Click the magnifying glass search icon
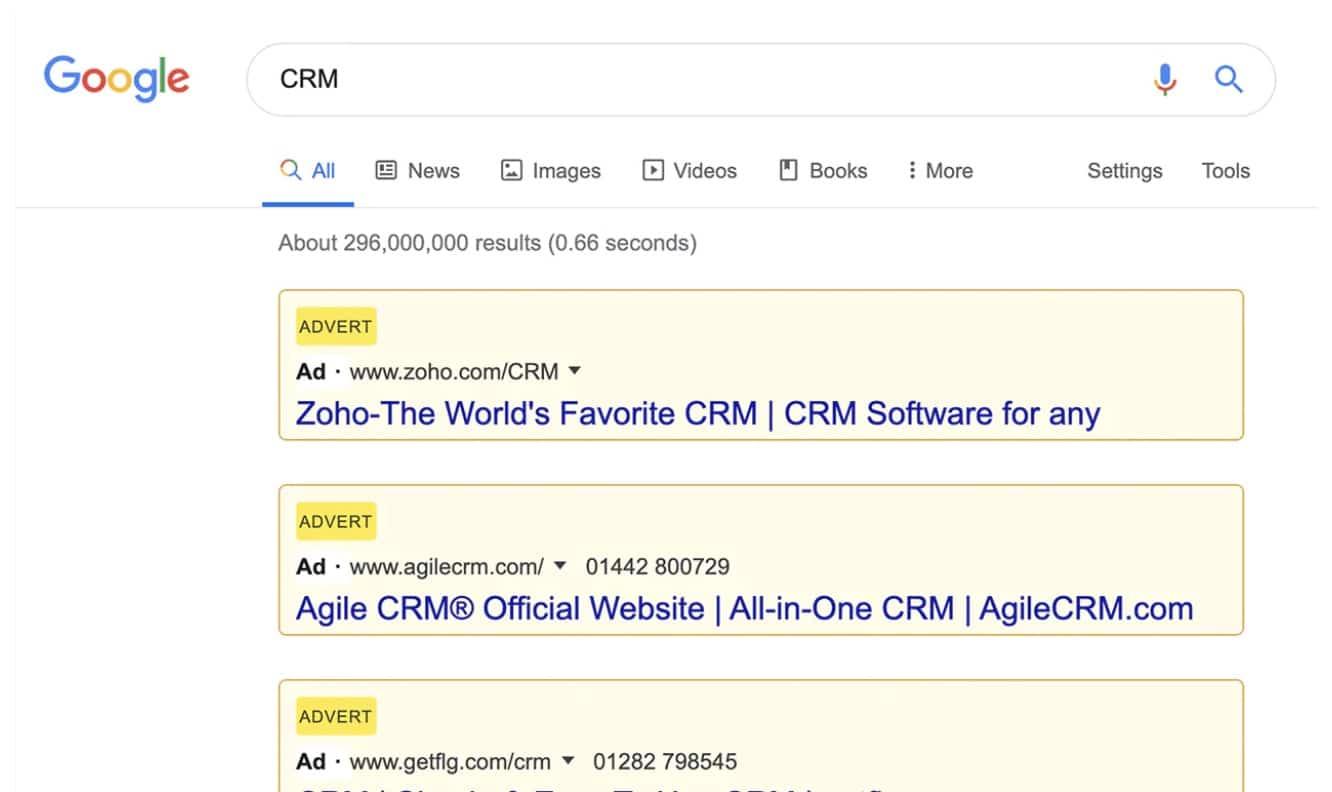This screenshot has width=1332, height=792. pyautogui.click(x=1228, y=78)
